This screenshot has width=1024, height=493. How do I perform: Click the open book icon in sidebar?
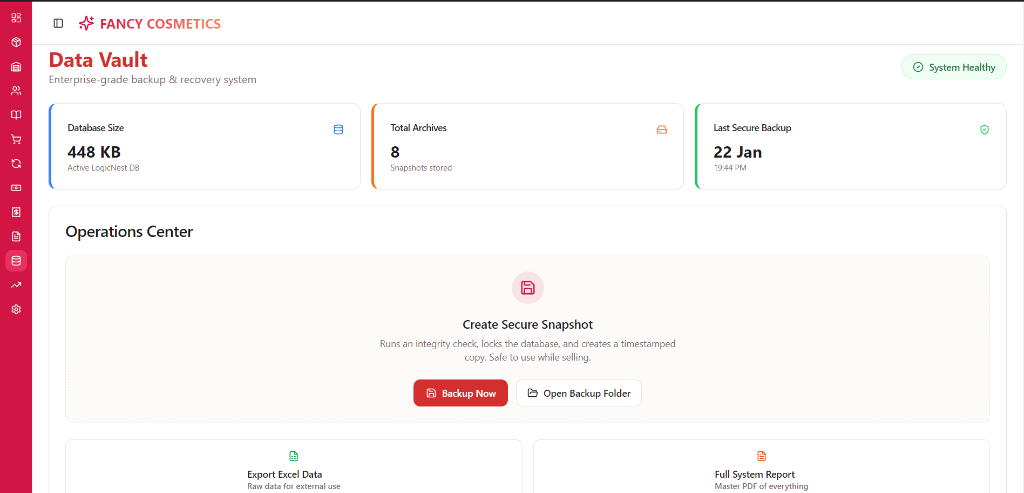click(16, 115)
